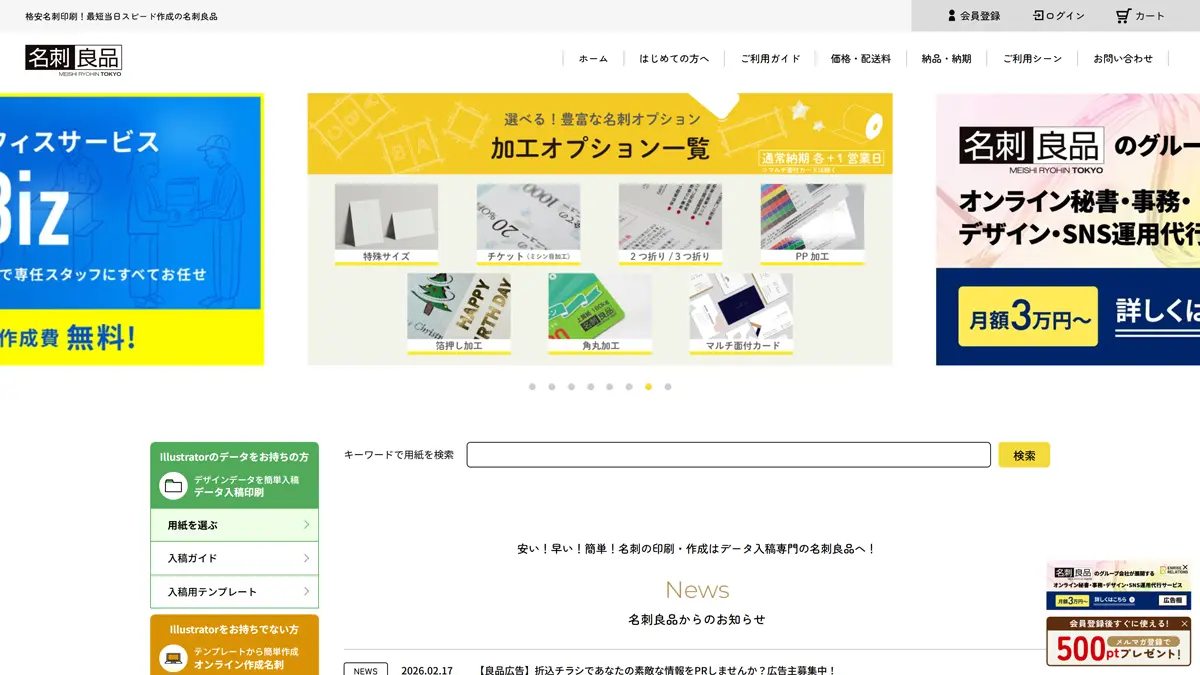The image size is (1200, 675).
Task: Open the shopping cart icon
Action: [1123, 16]
